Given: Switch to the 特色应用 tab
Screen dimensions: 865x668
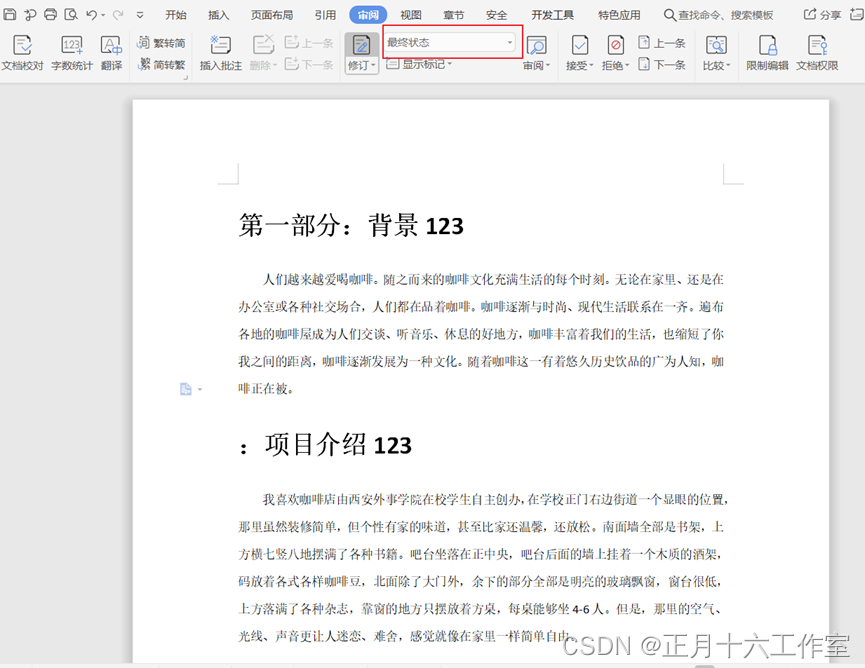Looking at the screenshot, I should [x=620, y=15].
